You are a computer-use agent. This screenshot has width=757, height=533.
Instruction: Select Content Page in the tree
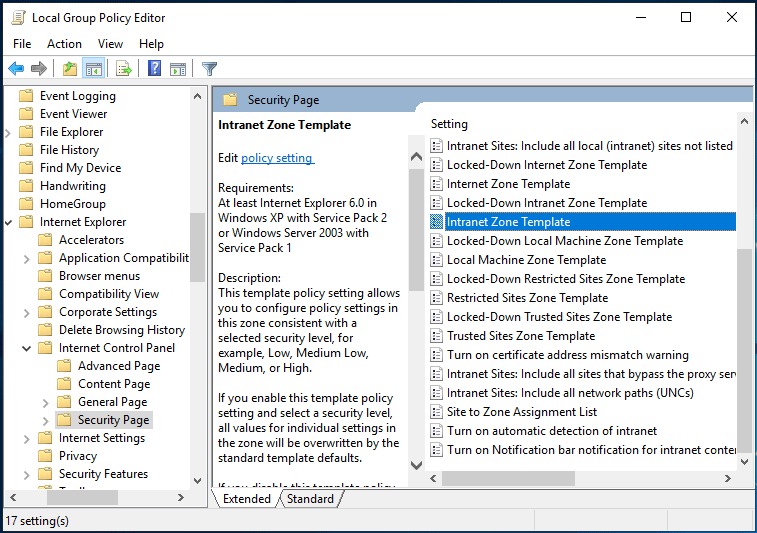114,384
